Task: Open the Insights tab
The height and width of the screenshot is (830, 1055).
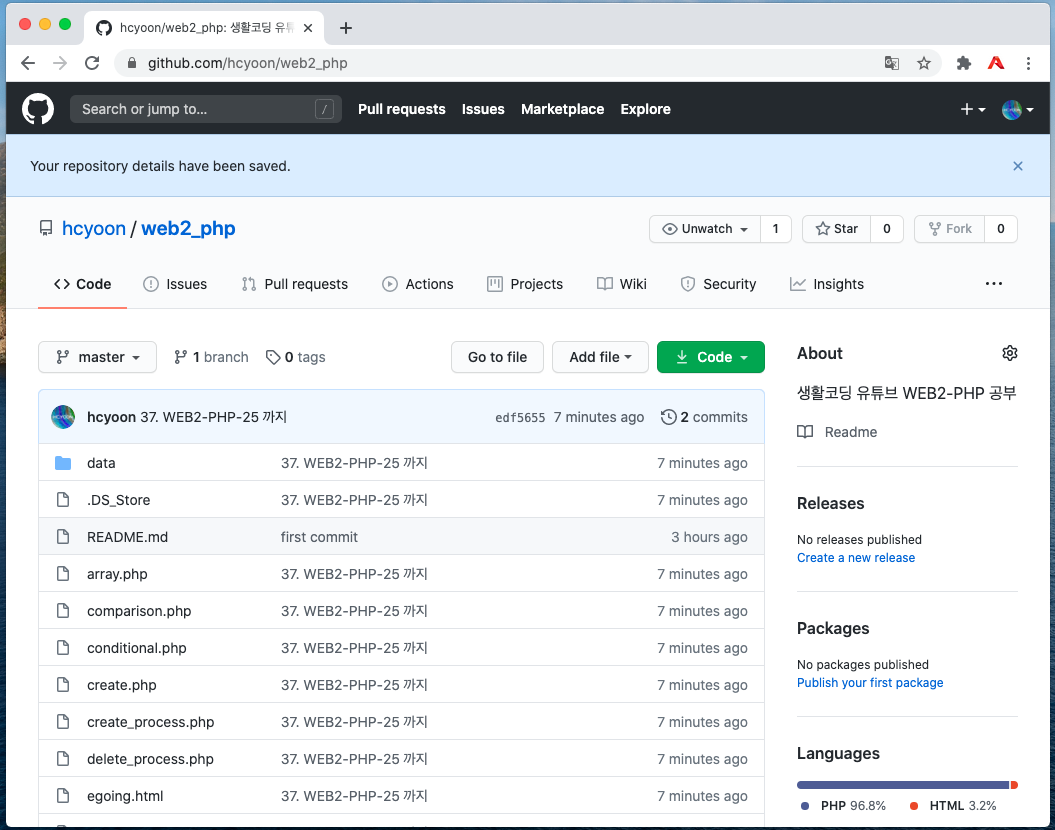Action: pos(827,284)
